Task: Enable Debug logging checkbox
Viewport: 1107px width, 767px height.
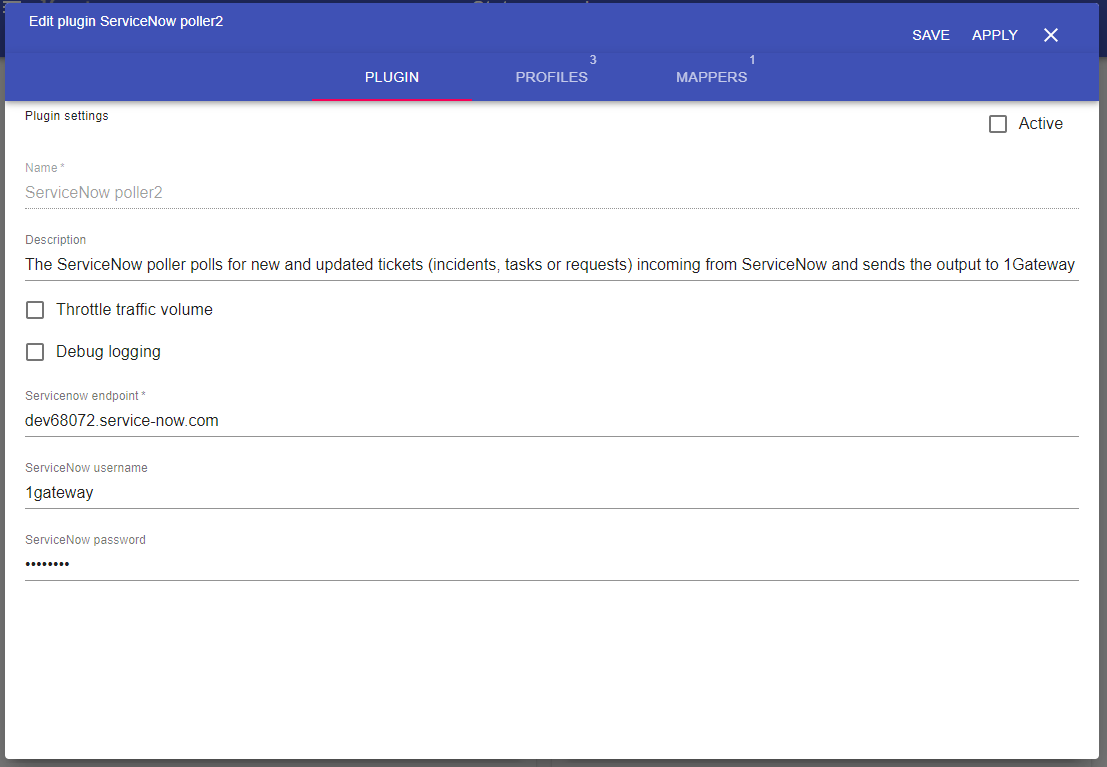Action: 35,352
